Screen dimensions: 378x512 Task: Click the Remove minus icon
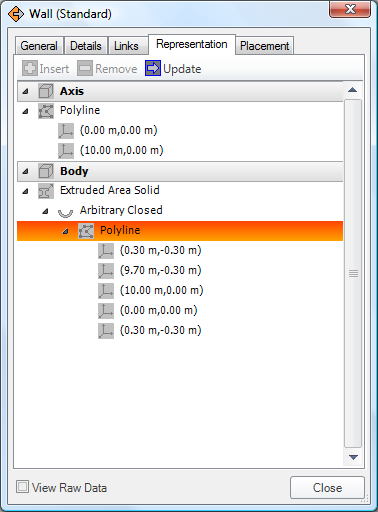85,68
